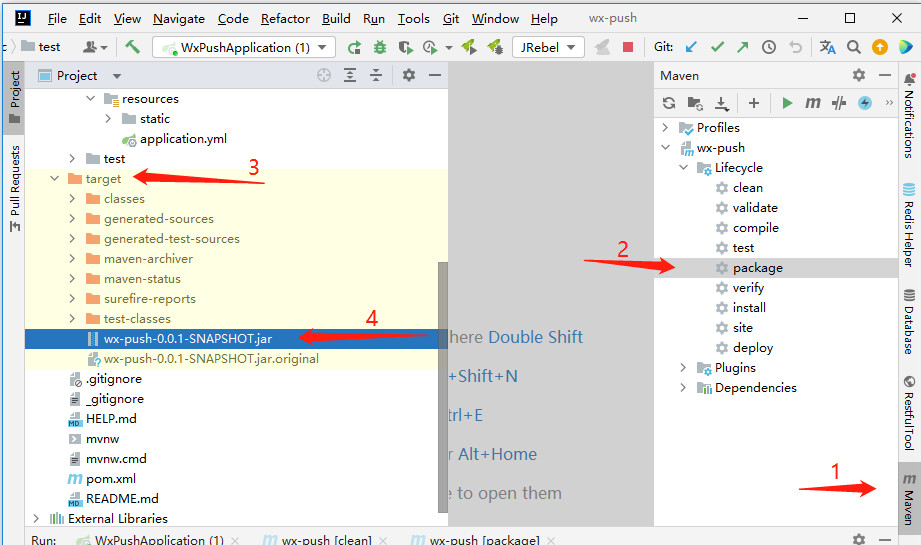Open the Tools menu

414,19
